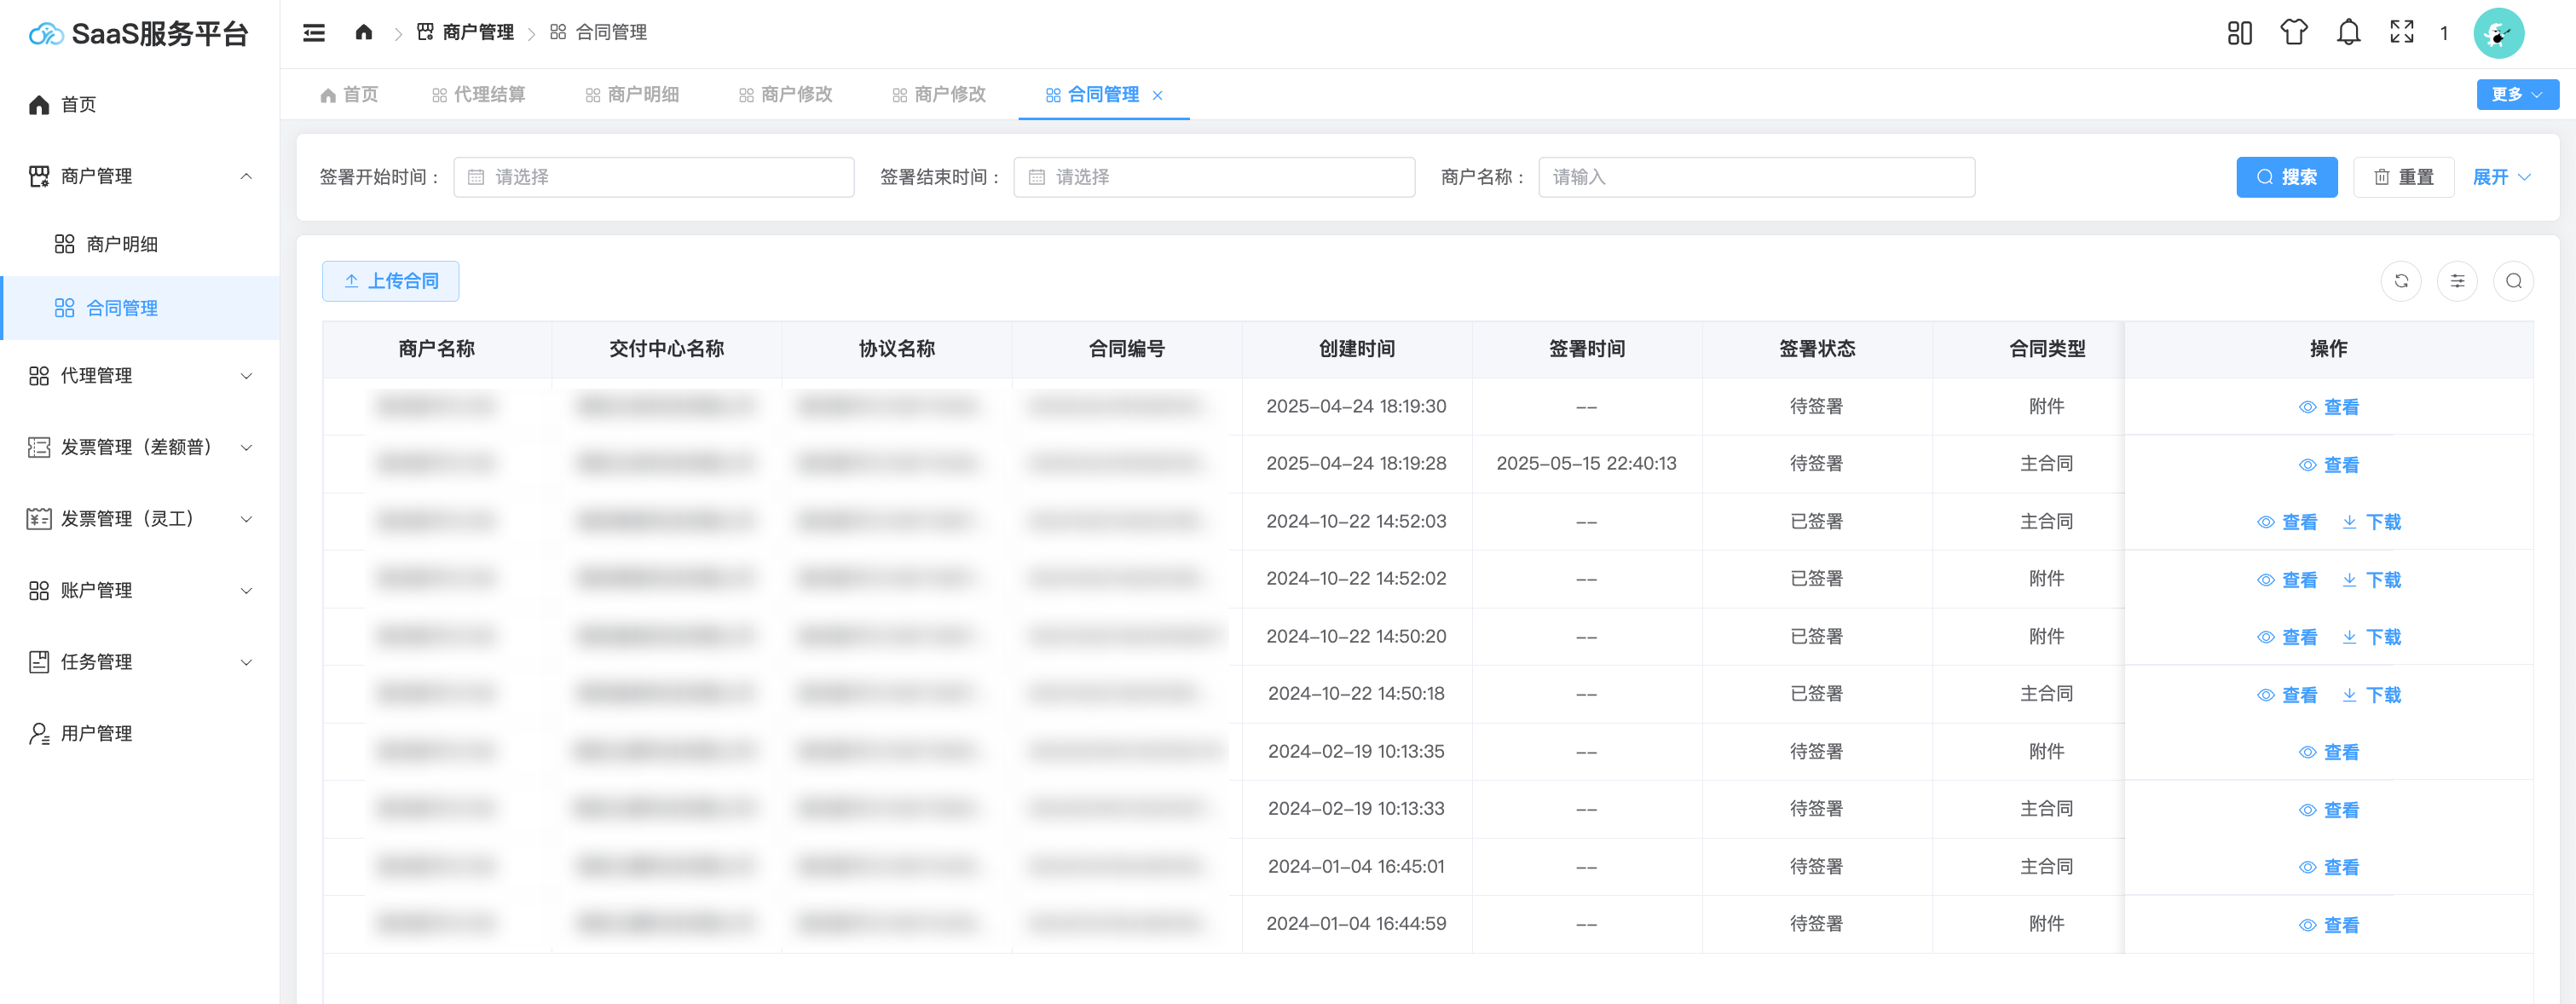
Task: Click the 上传合同 button
Action: point(390,281)
